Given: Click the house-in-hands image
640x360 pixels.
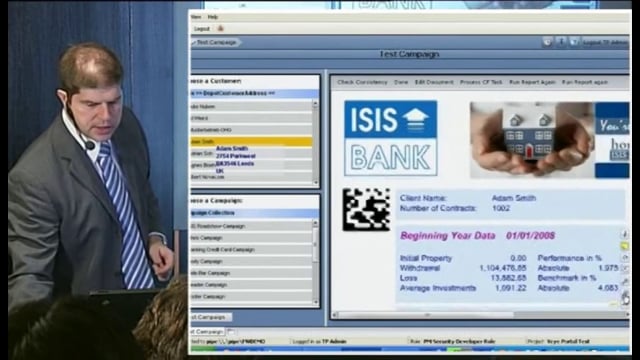Looking at the screenshot, I should 532,140.
